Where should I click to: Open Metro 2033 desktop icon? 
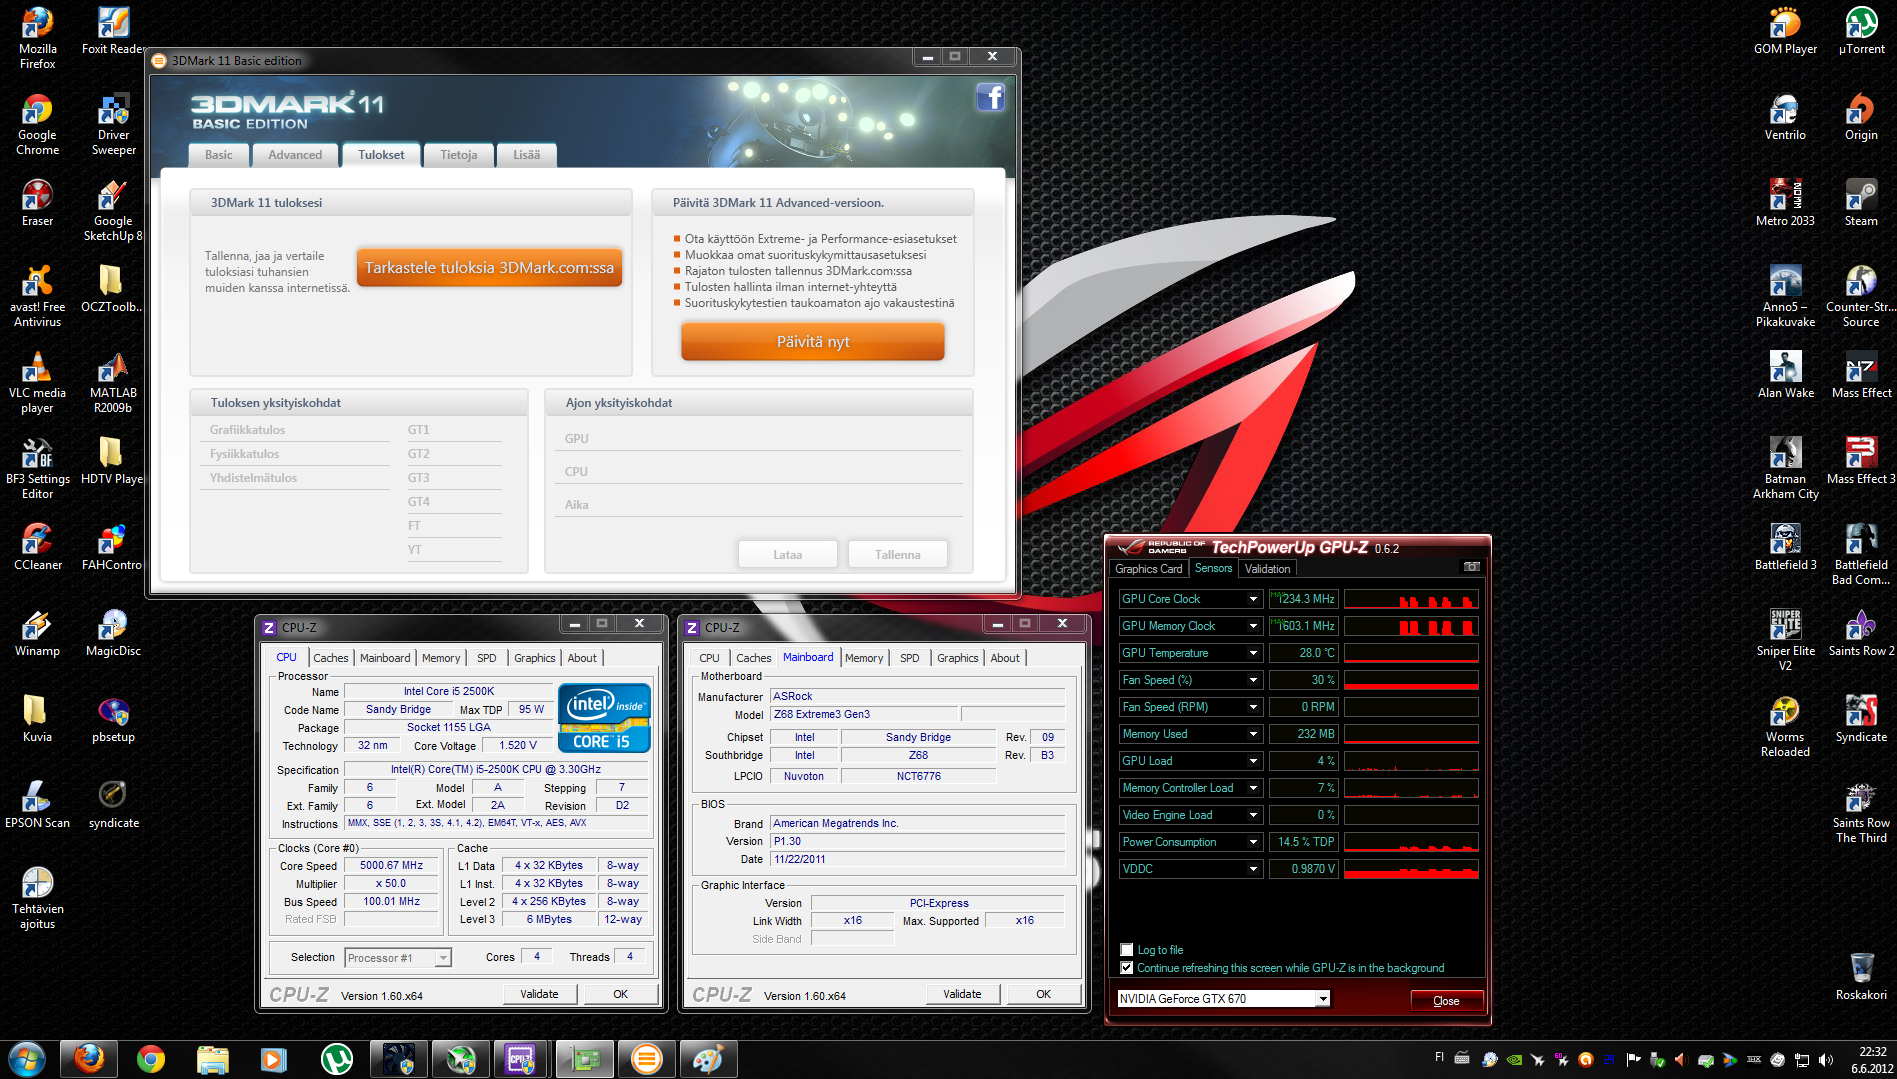pyautogui.click(x=1785, y=203)
